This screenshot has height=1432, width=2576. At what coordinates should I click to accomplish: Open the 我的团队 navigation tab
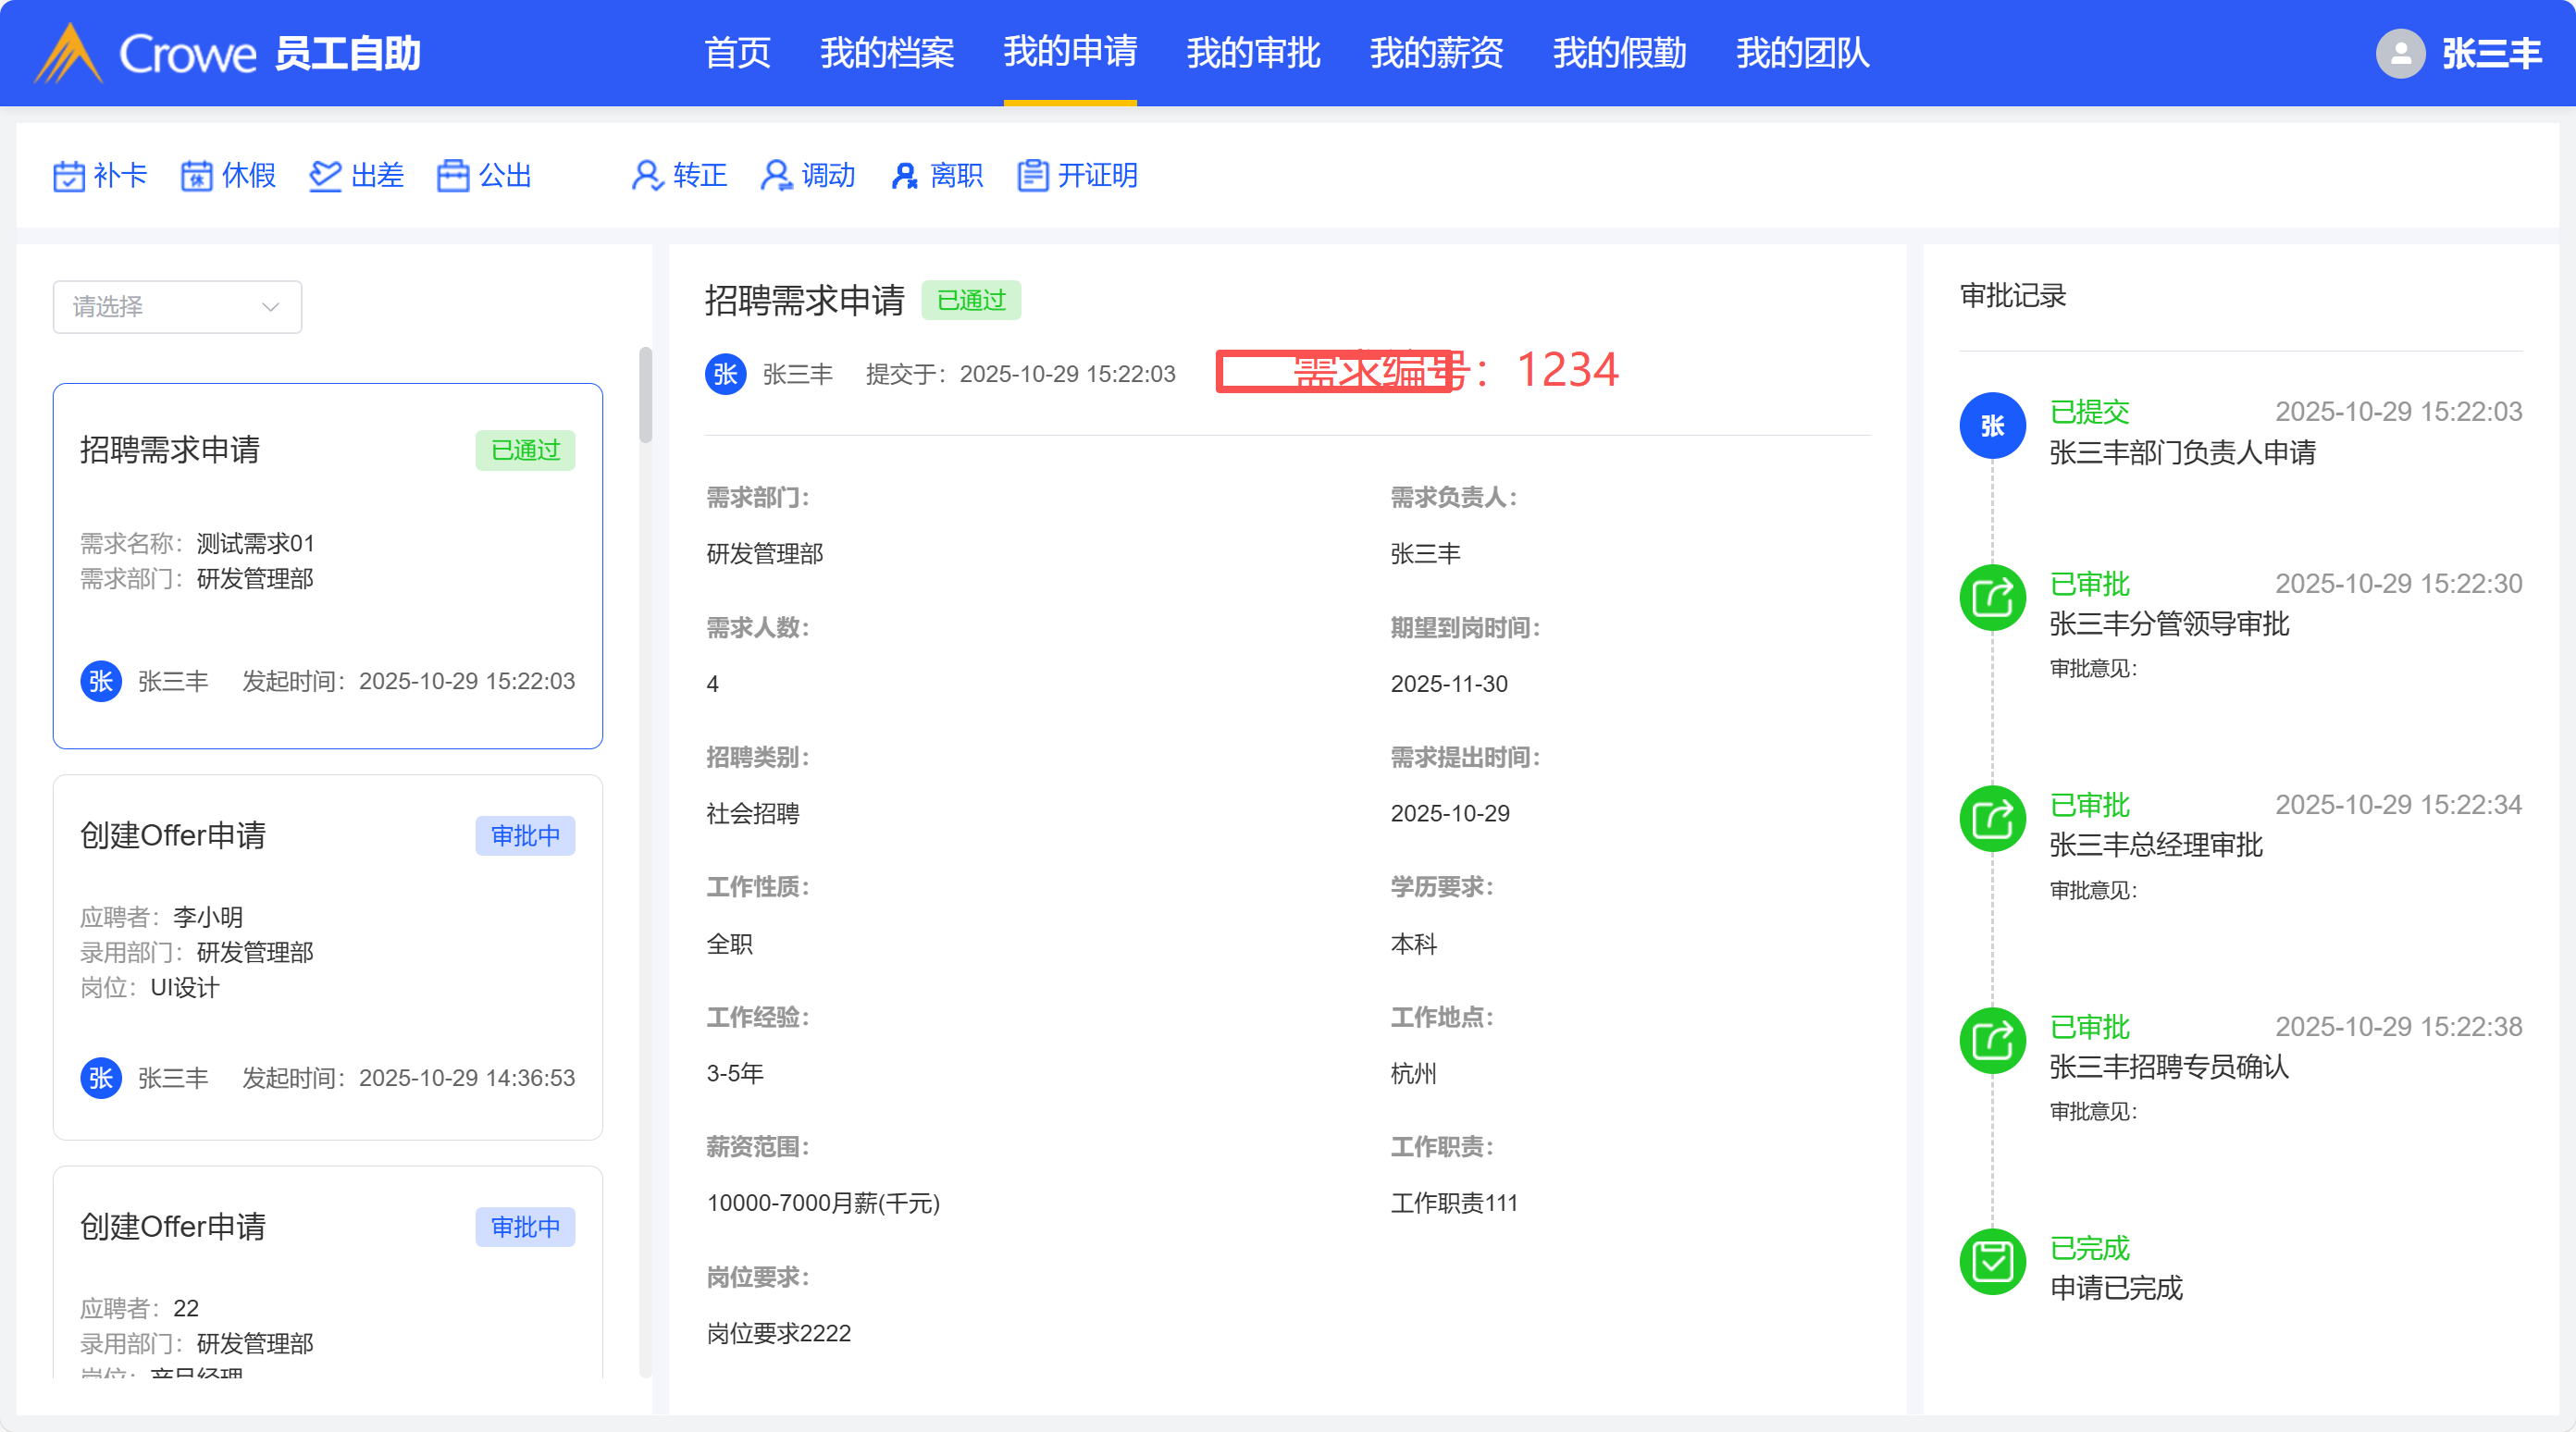1802,53
